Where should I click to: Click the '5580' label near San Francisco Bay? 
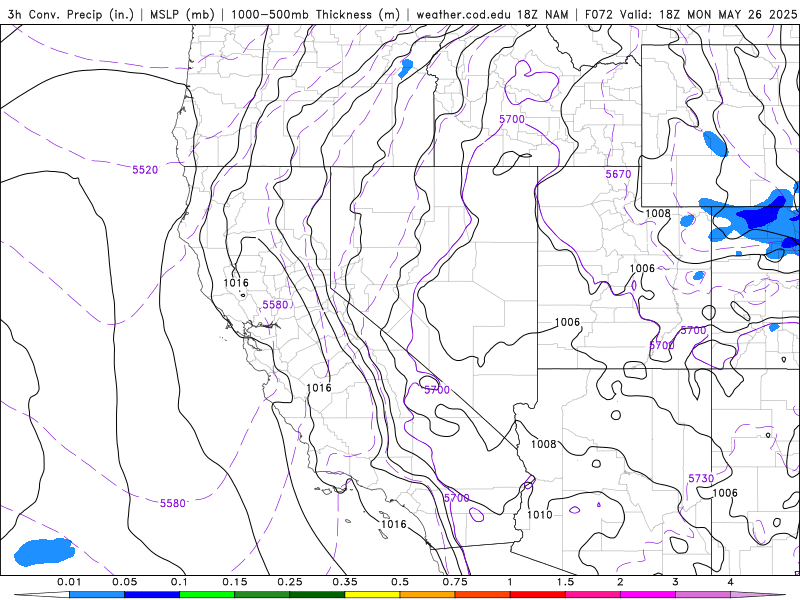[x=275, y=305]
